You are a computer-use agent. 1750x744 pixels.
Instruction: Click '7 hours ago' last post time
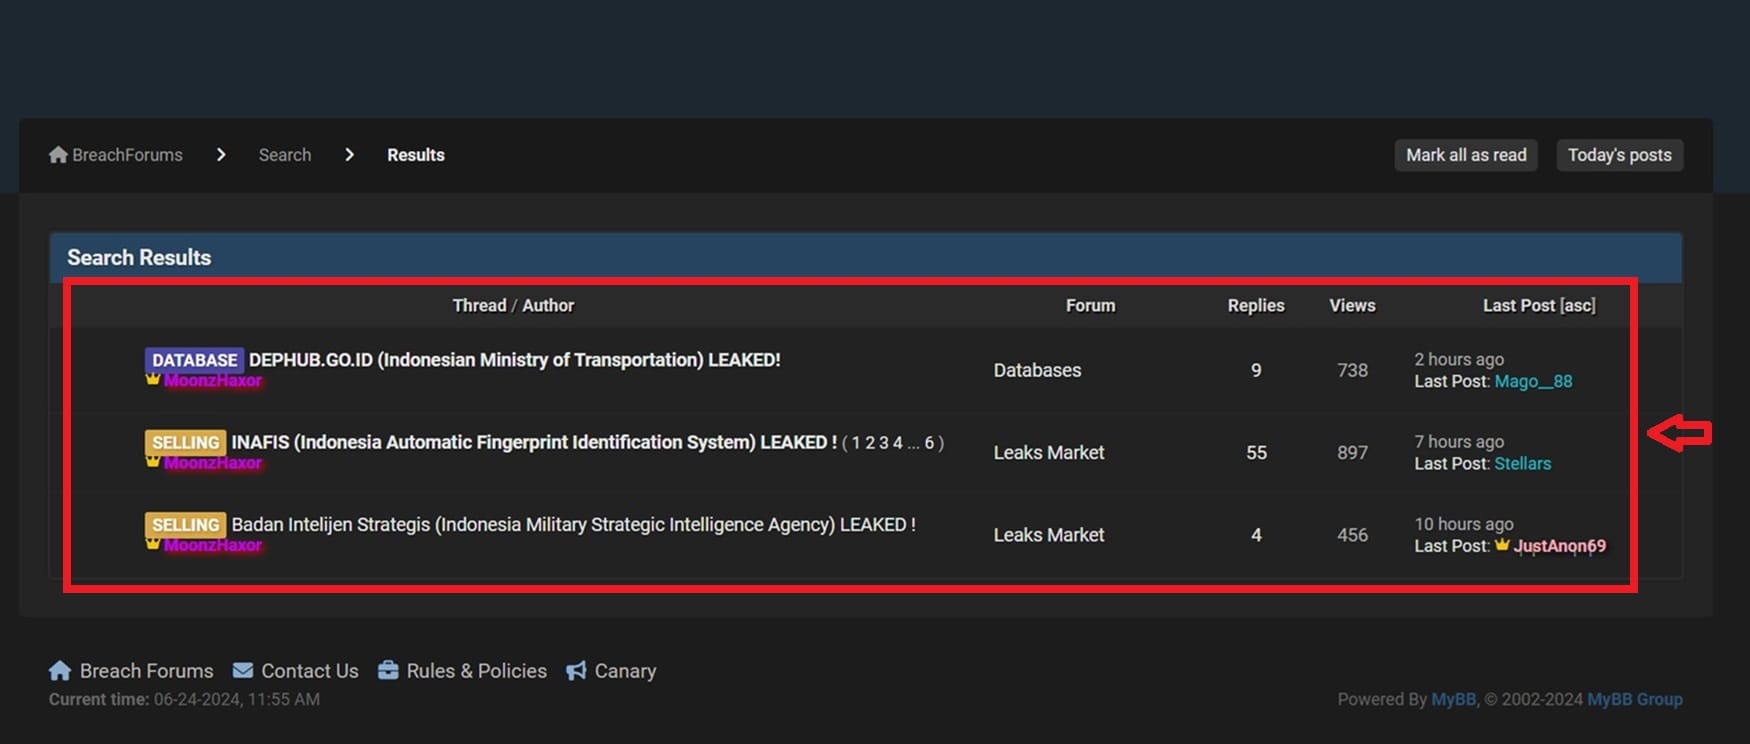click(1459, 441)
